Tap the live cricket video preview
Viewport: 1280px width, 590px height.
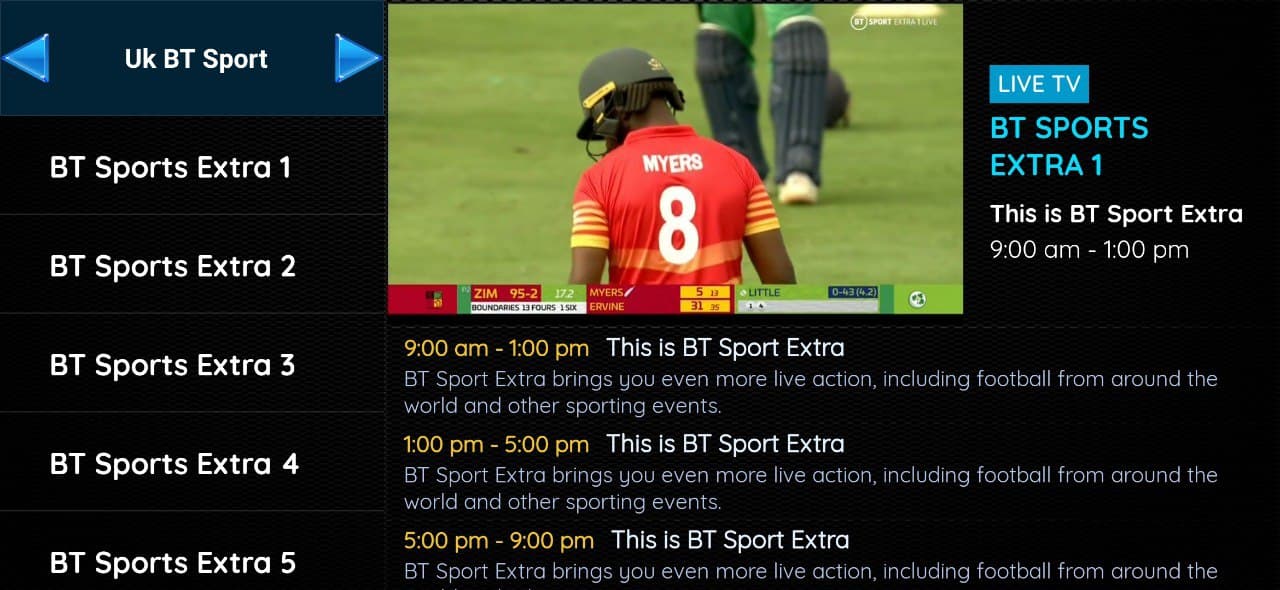click(675, 159)
